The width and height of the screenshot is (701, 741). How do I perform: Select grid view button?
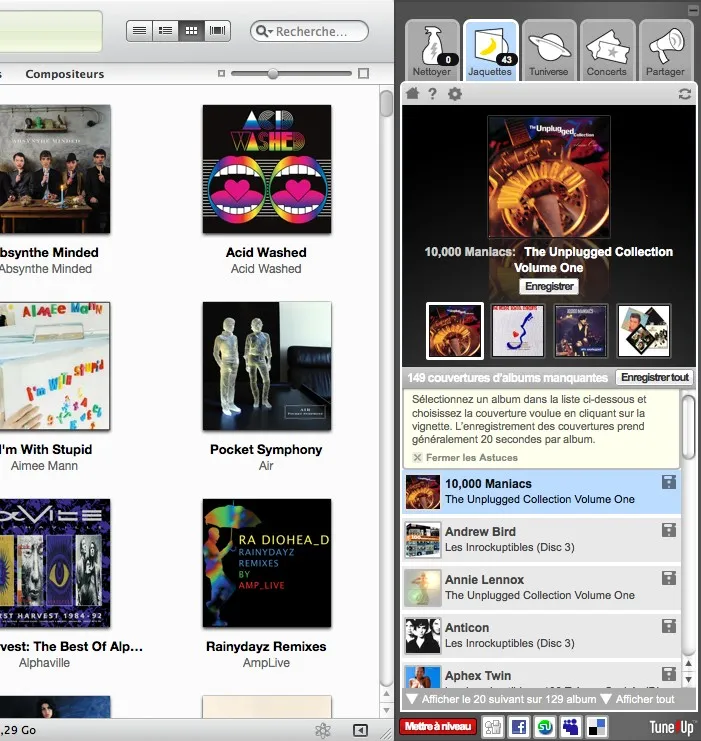(x=191, y=31)
